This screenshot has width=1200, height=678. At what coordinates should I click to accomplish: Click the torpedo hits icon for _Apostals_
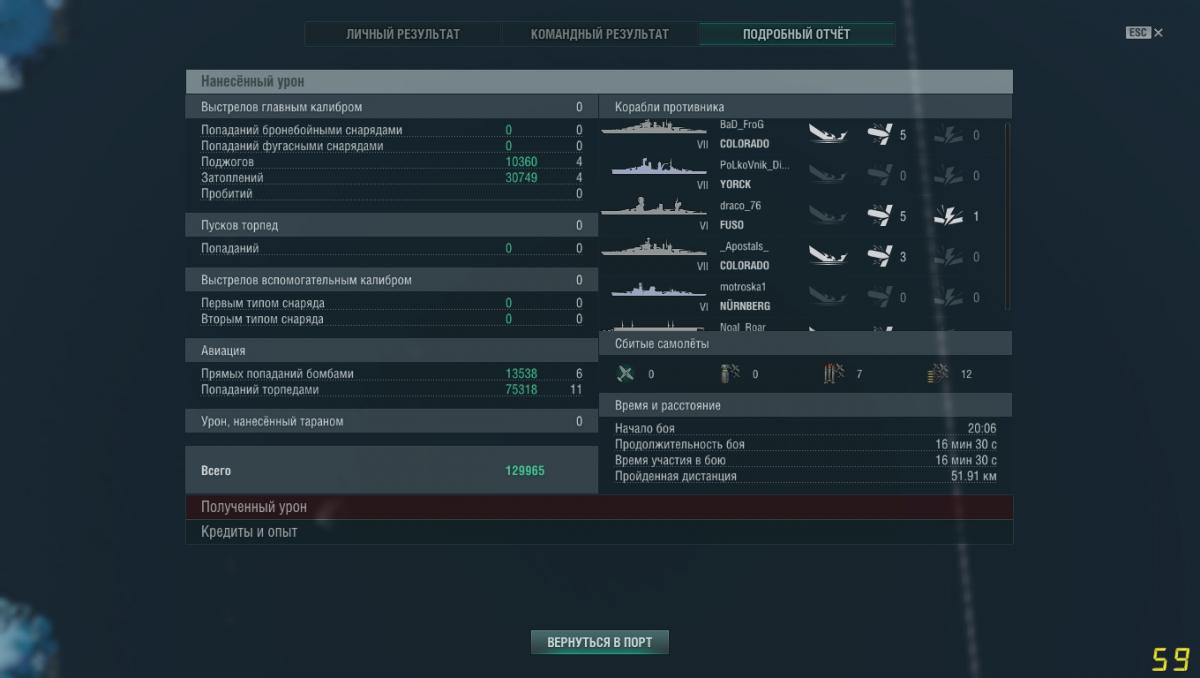[879, 257]
